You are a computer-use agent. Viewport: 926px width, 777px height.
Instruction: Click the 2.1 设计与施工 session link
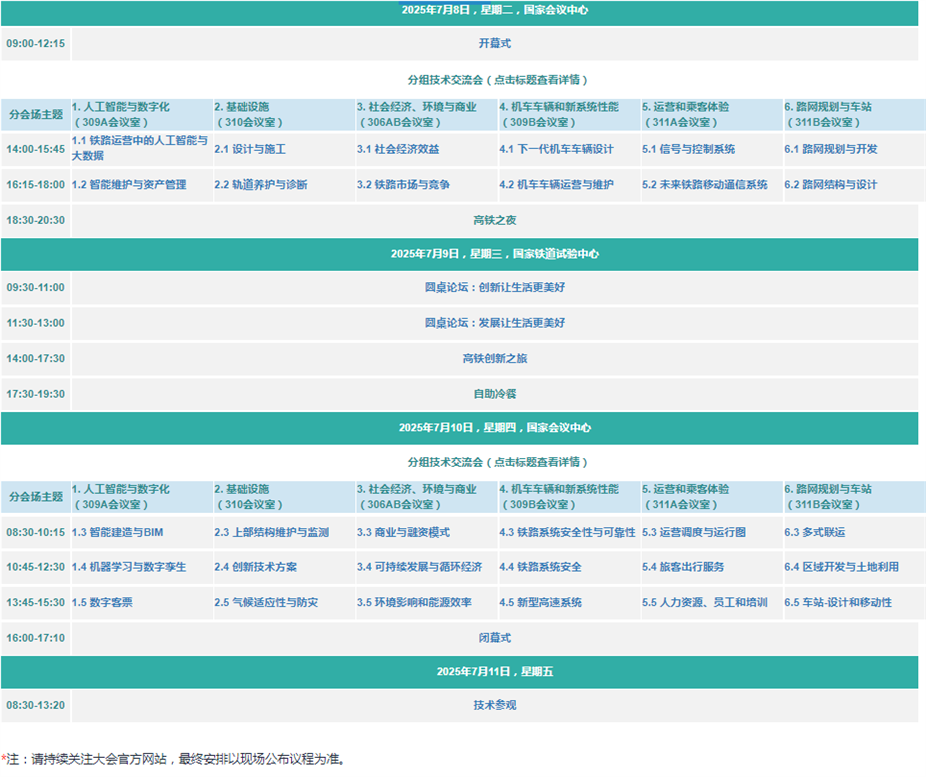coord(250,149)
